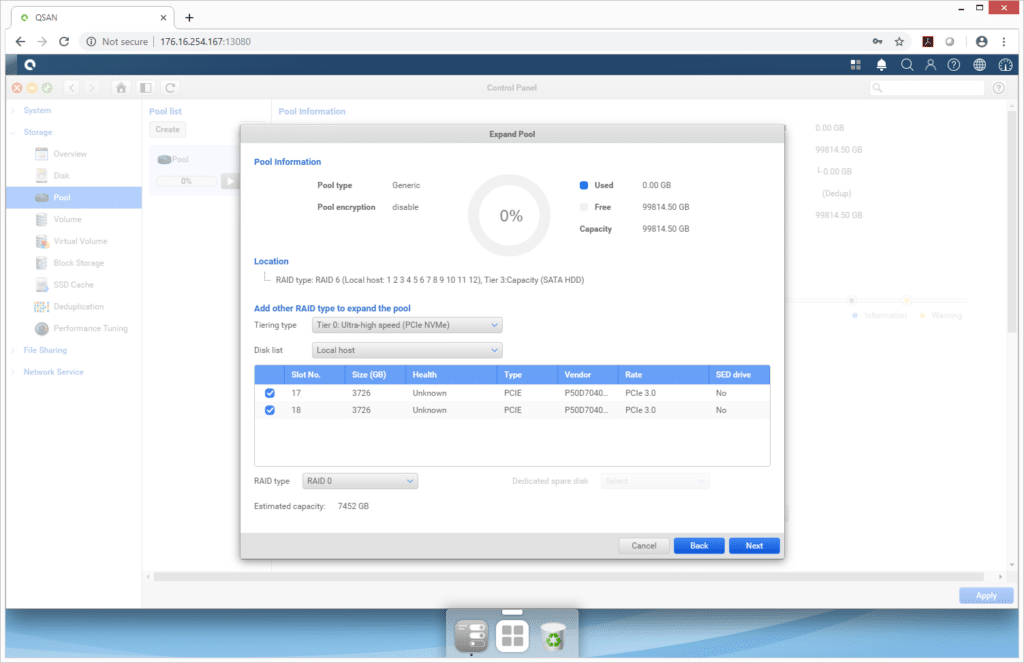Viewport: 1024px width, 663px height.
Task: Sort by the Slot No. column header
Action: (315, 375)
